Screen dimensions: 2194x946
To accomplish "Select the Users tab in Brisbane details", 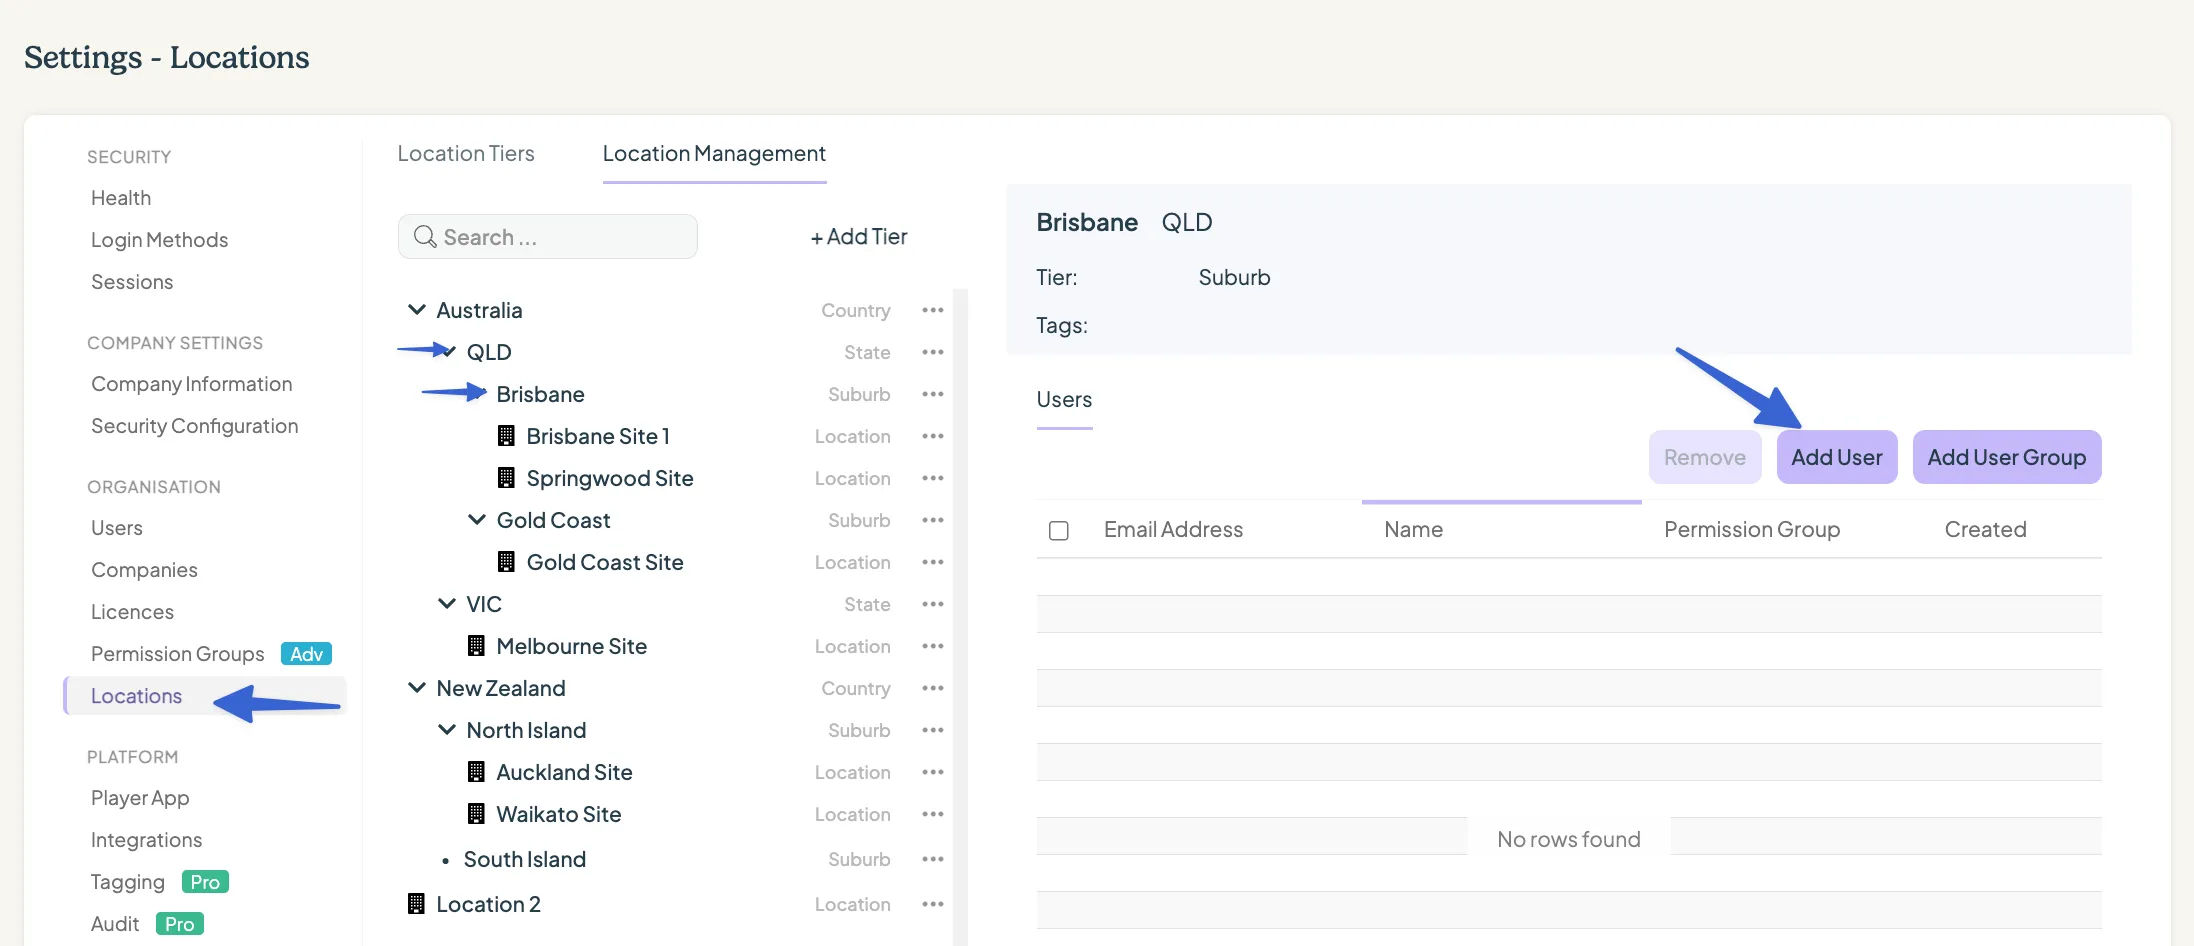I will pos(1064,399).
